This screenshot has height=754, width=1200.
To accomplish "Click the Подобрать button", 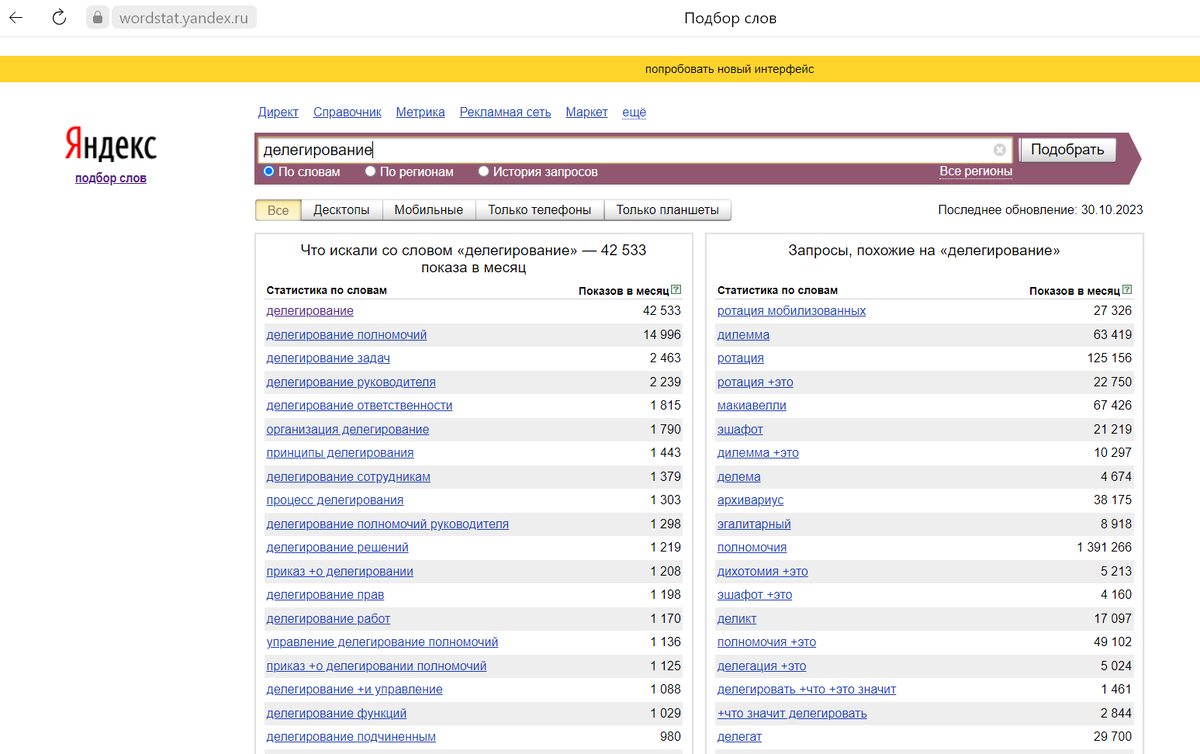I will pos(1067,150).
